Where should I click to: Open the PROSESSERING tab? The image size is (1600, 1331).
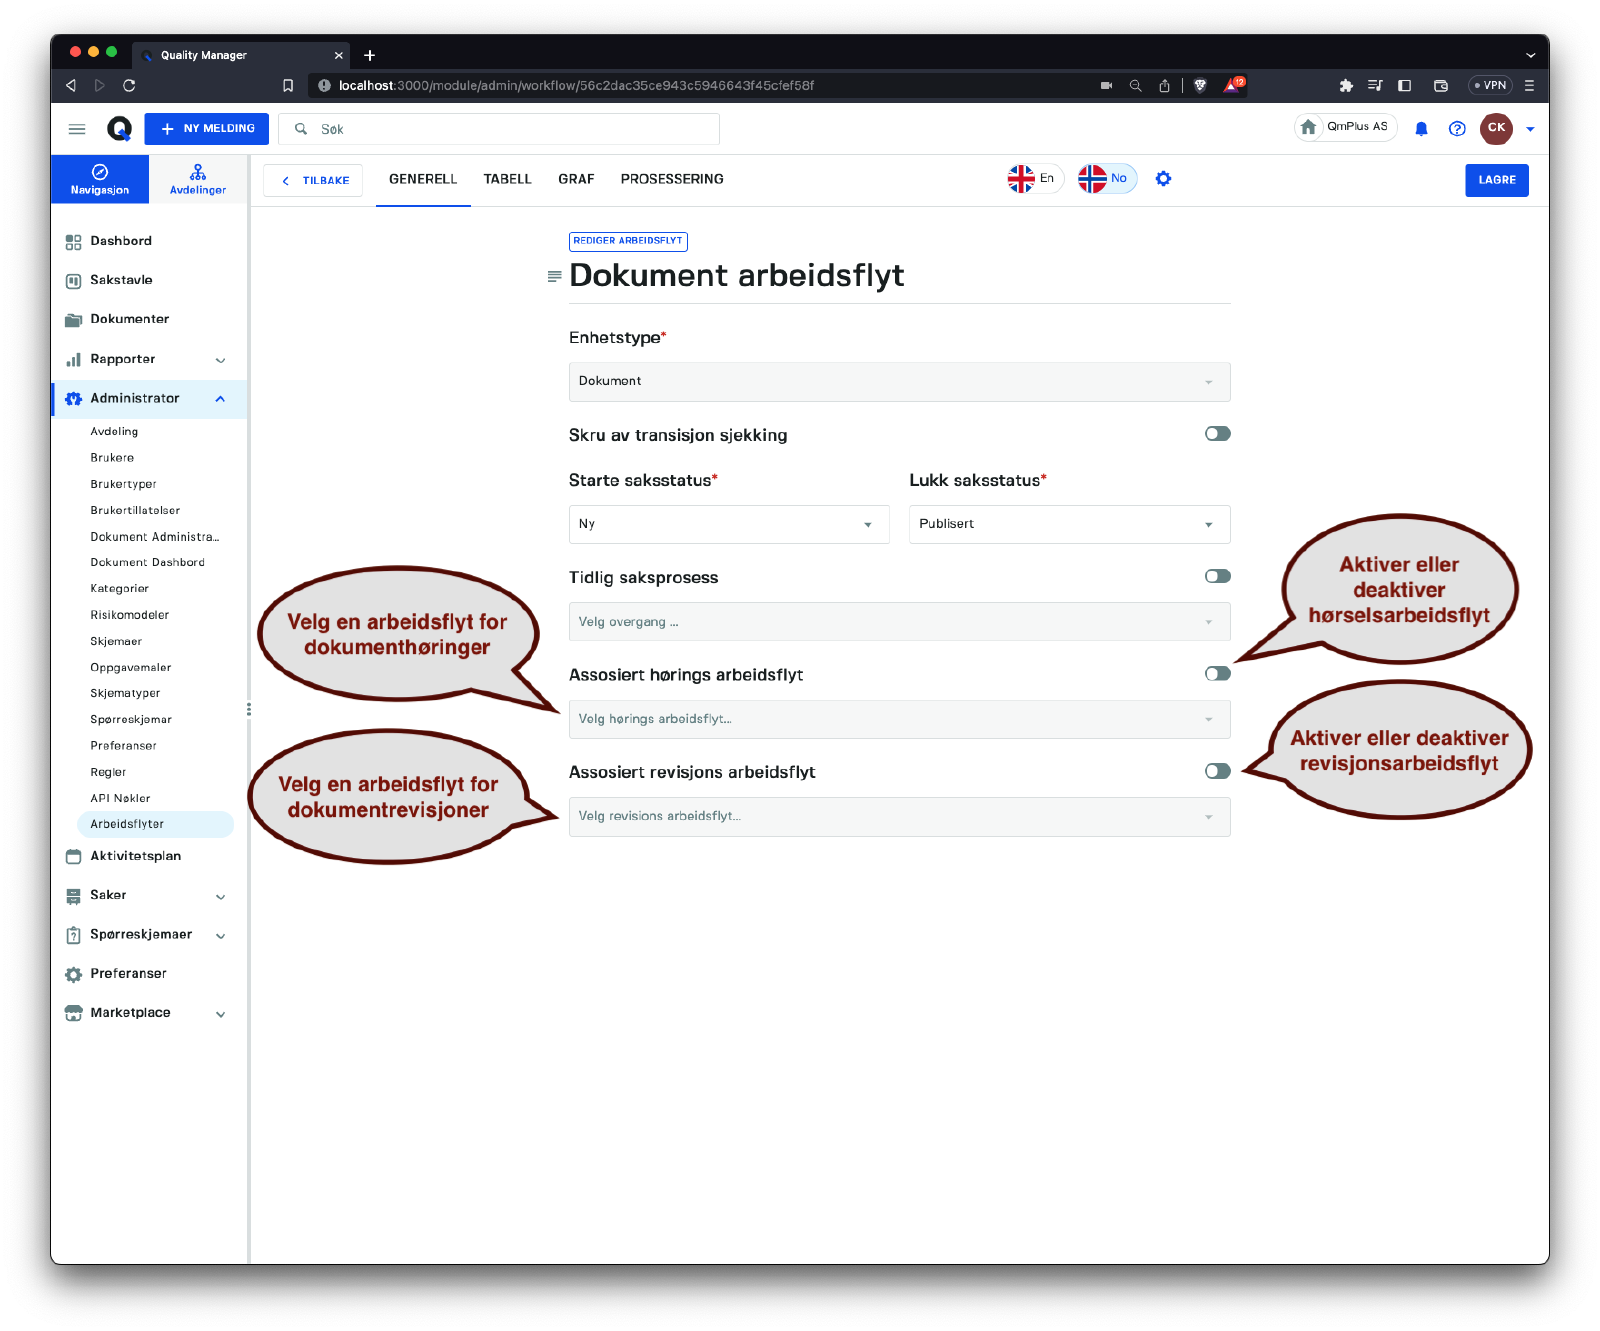pos(671,179)
